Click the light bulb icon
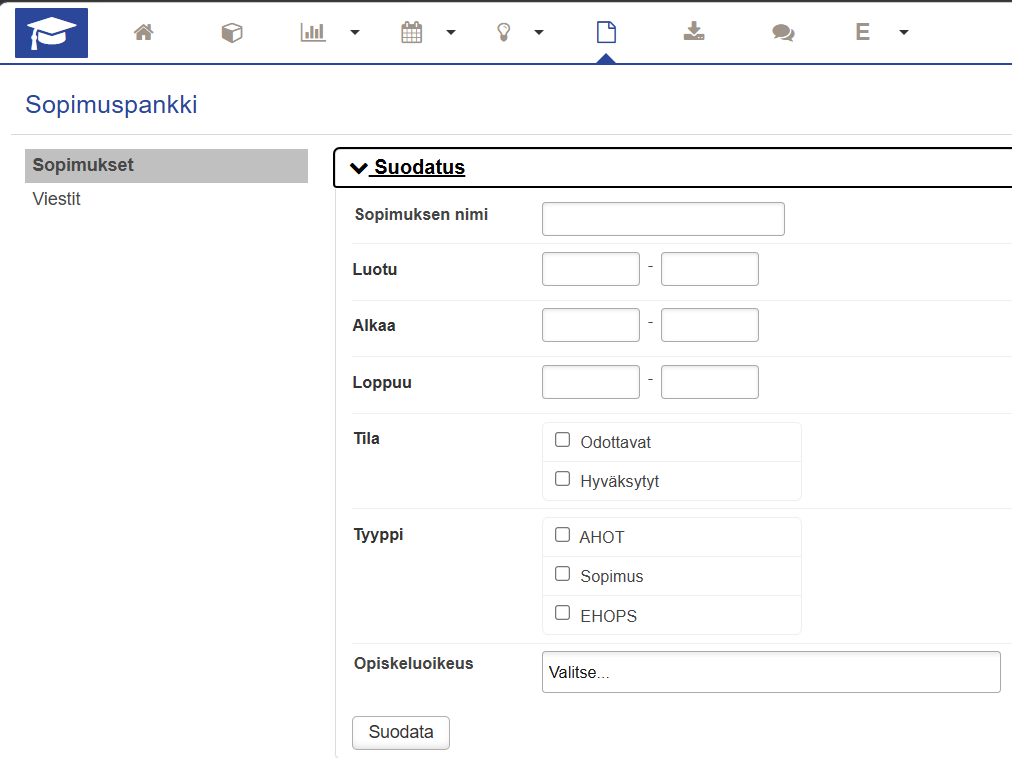This screenshot has width=1012, height=758. tap(504, 32)
